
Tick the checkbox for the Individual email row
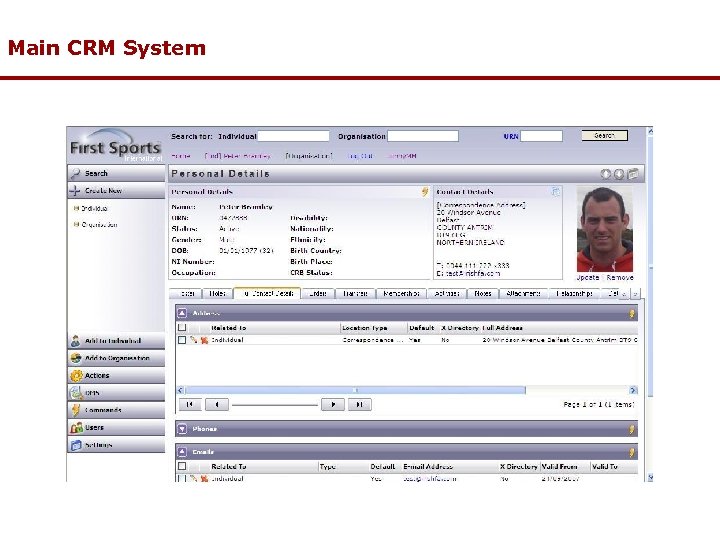tap(182, 478)
